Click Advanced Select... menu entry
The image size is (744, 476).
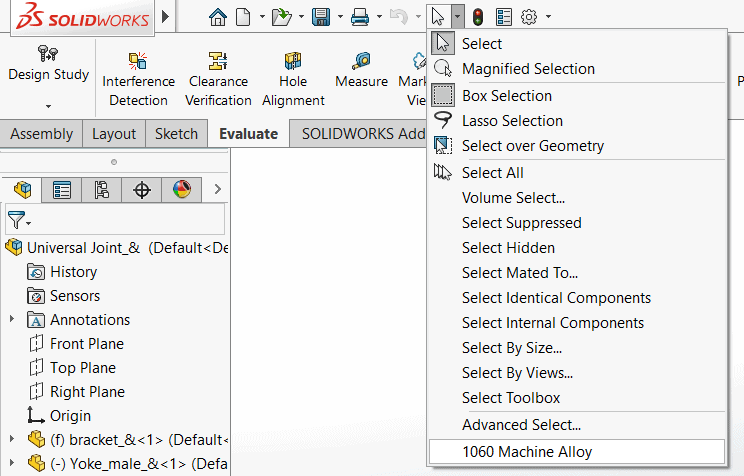(521, 425)
